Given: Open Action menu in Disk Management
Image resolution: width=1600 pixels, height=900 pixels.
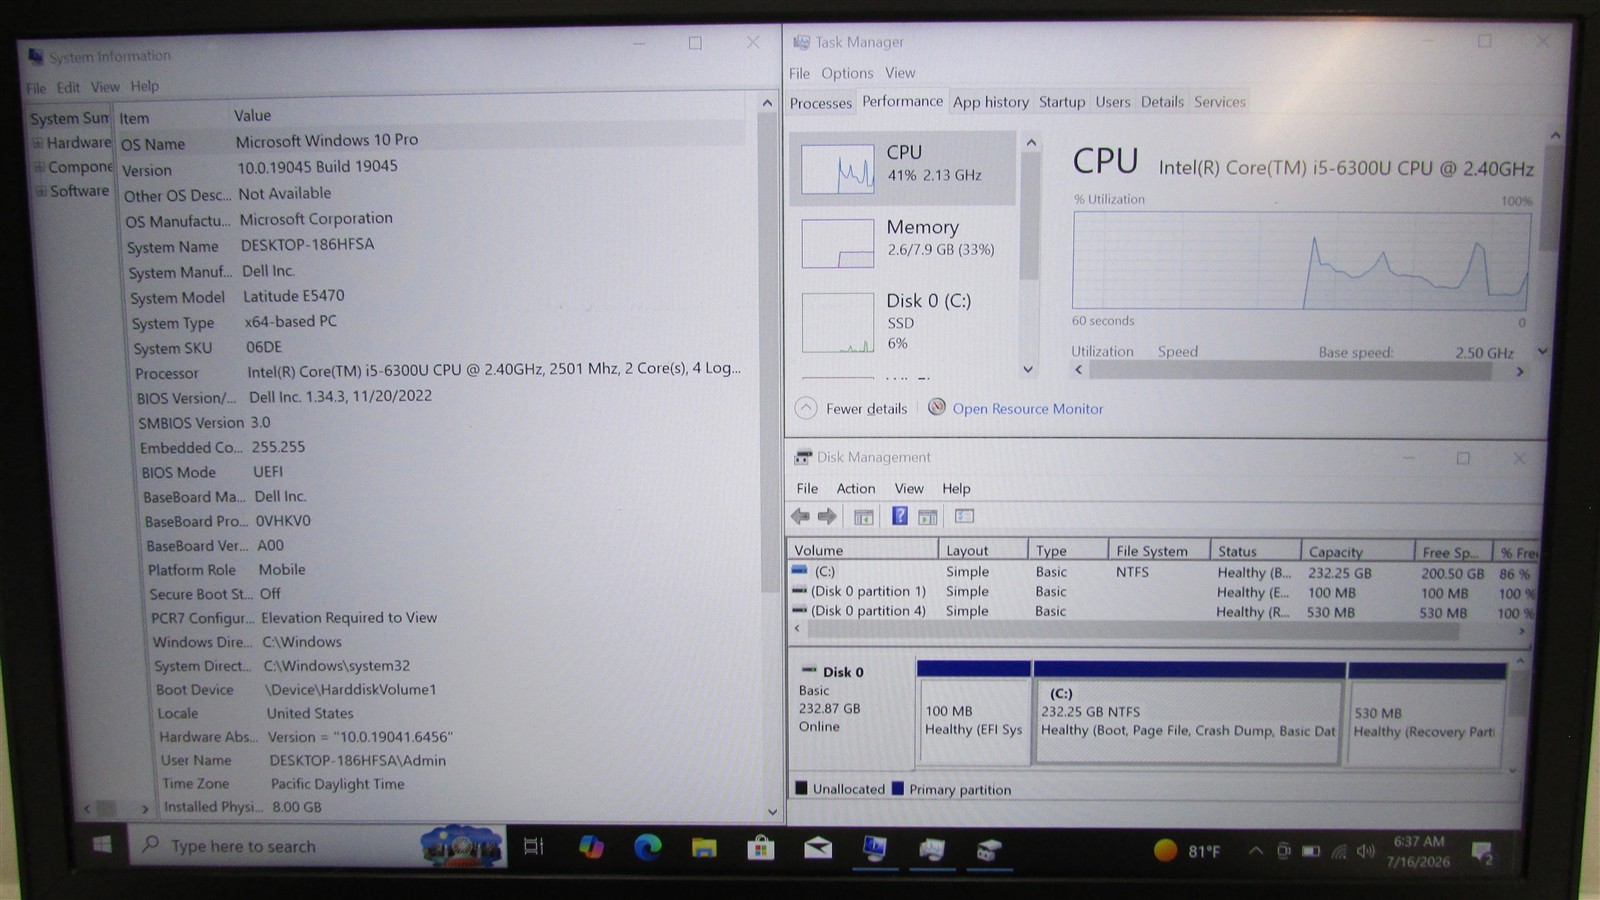Looking at the screenshot, I should tap(855, 488).
